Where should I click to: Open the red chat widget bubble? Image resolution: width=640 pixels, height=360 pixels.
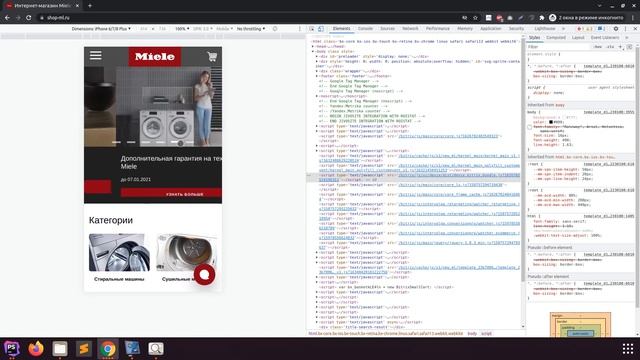(204, 274)
